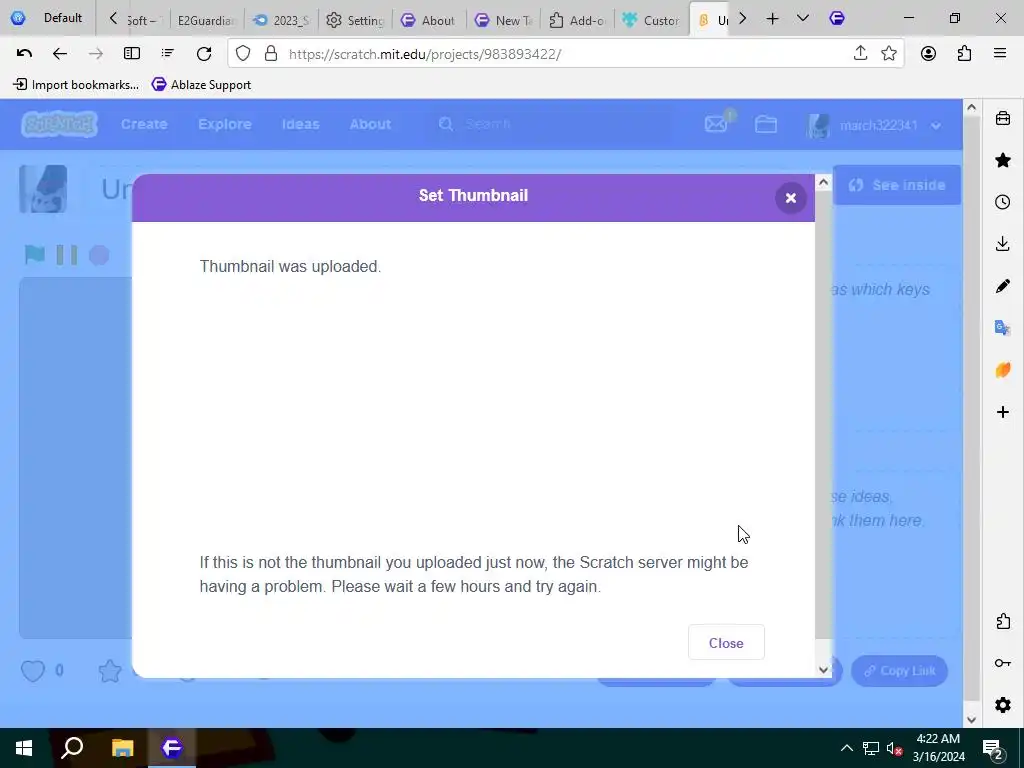The width and height of the screenshot is (1024, 768).
Task: Open Ablaze Support bookmark
Action: tap(201, 85)
